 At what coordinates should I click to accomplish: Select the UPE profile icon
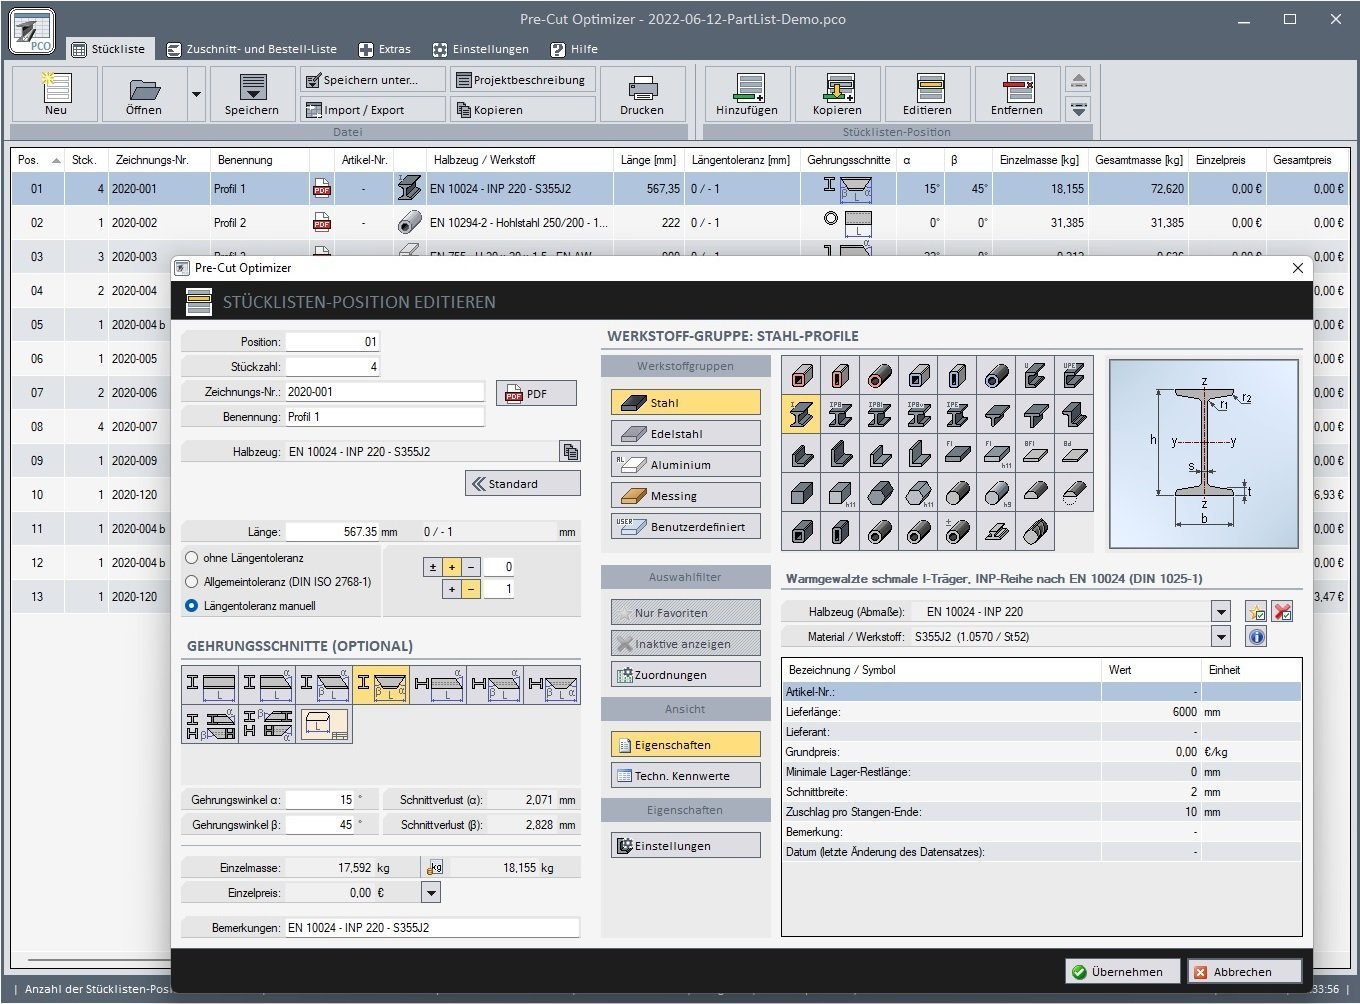(1074, 376)
